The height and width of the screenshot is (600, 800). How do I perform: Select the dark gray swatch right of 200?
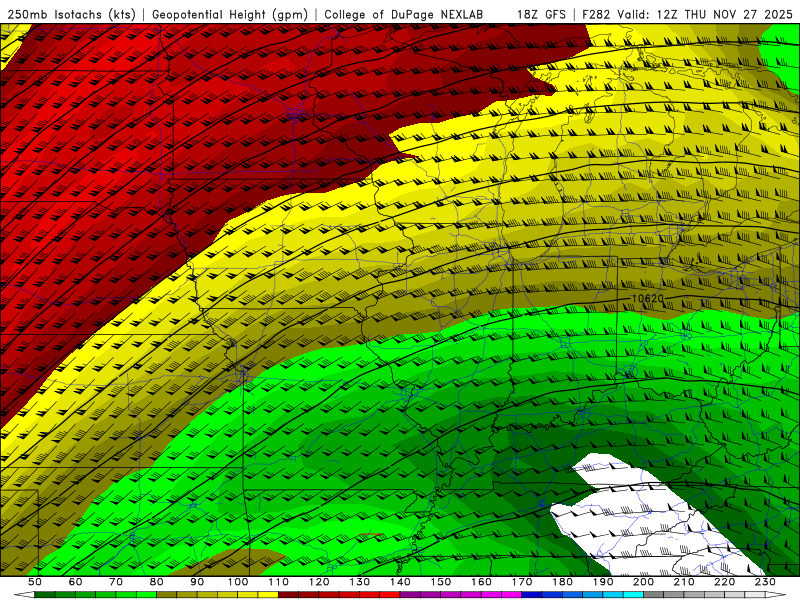(654, 594)
